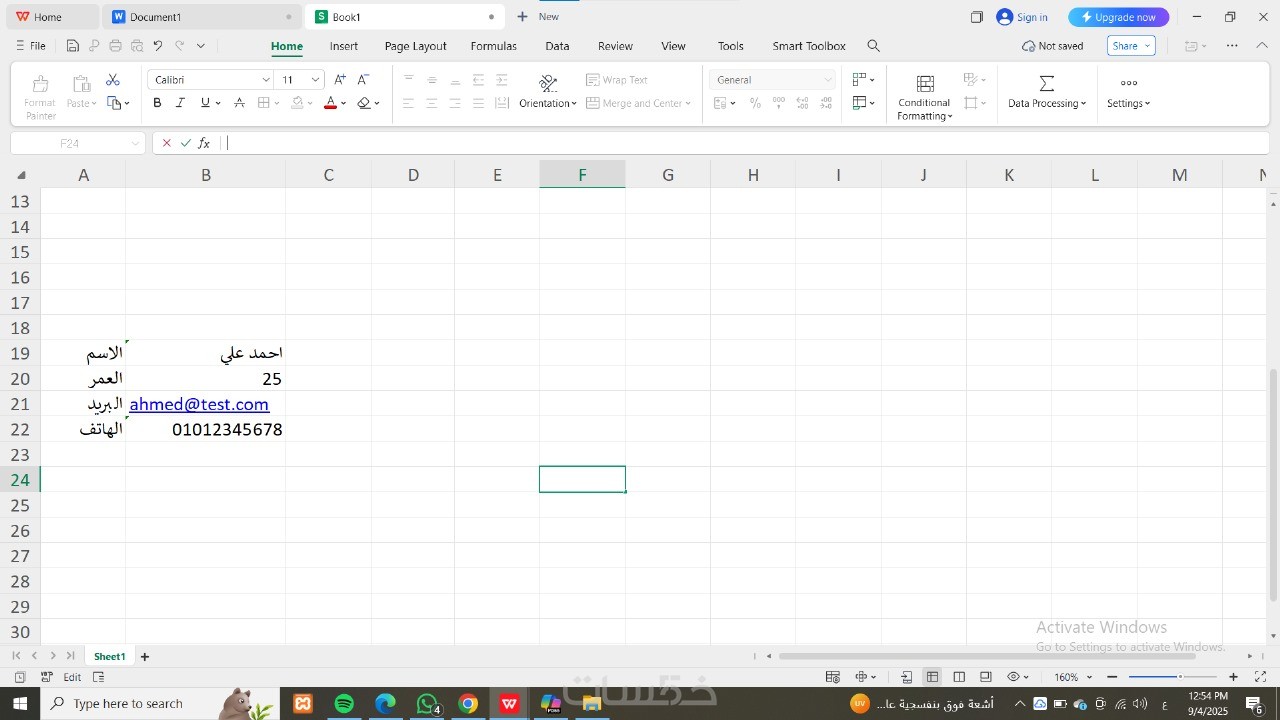Click the red font color swatch
The width and height of the screenshot is (1280, 720).
click(x=330, y=103)
